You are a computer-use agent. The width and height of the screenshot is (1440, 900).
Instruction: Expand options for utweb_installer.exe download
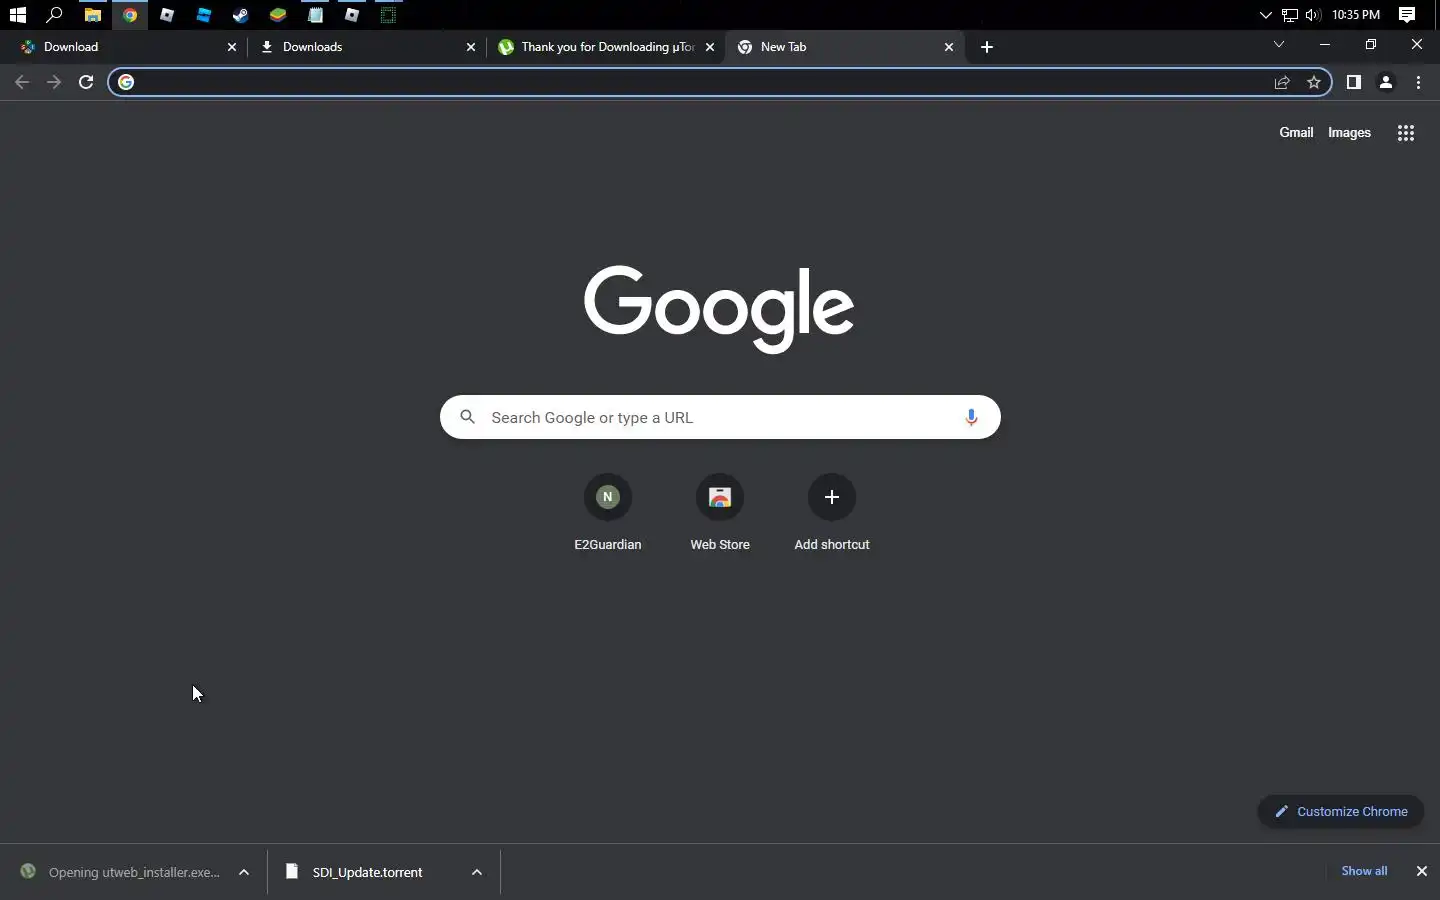[244, 872]
